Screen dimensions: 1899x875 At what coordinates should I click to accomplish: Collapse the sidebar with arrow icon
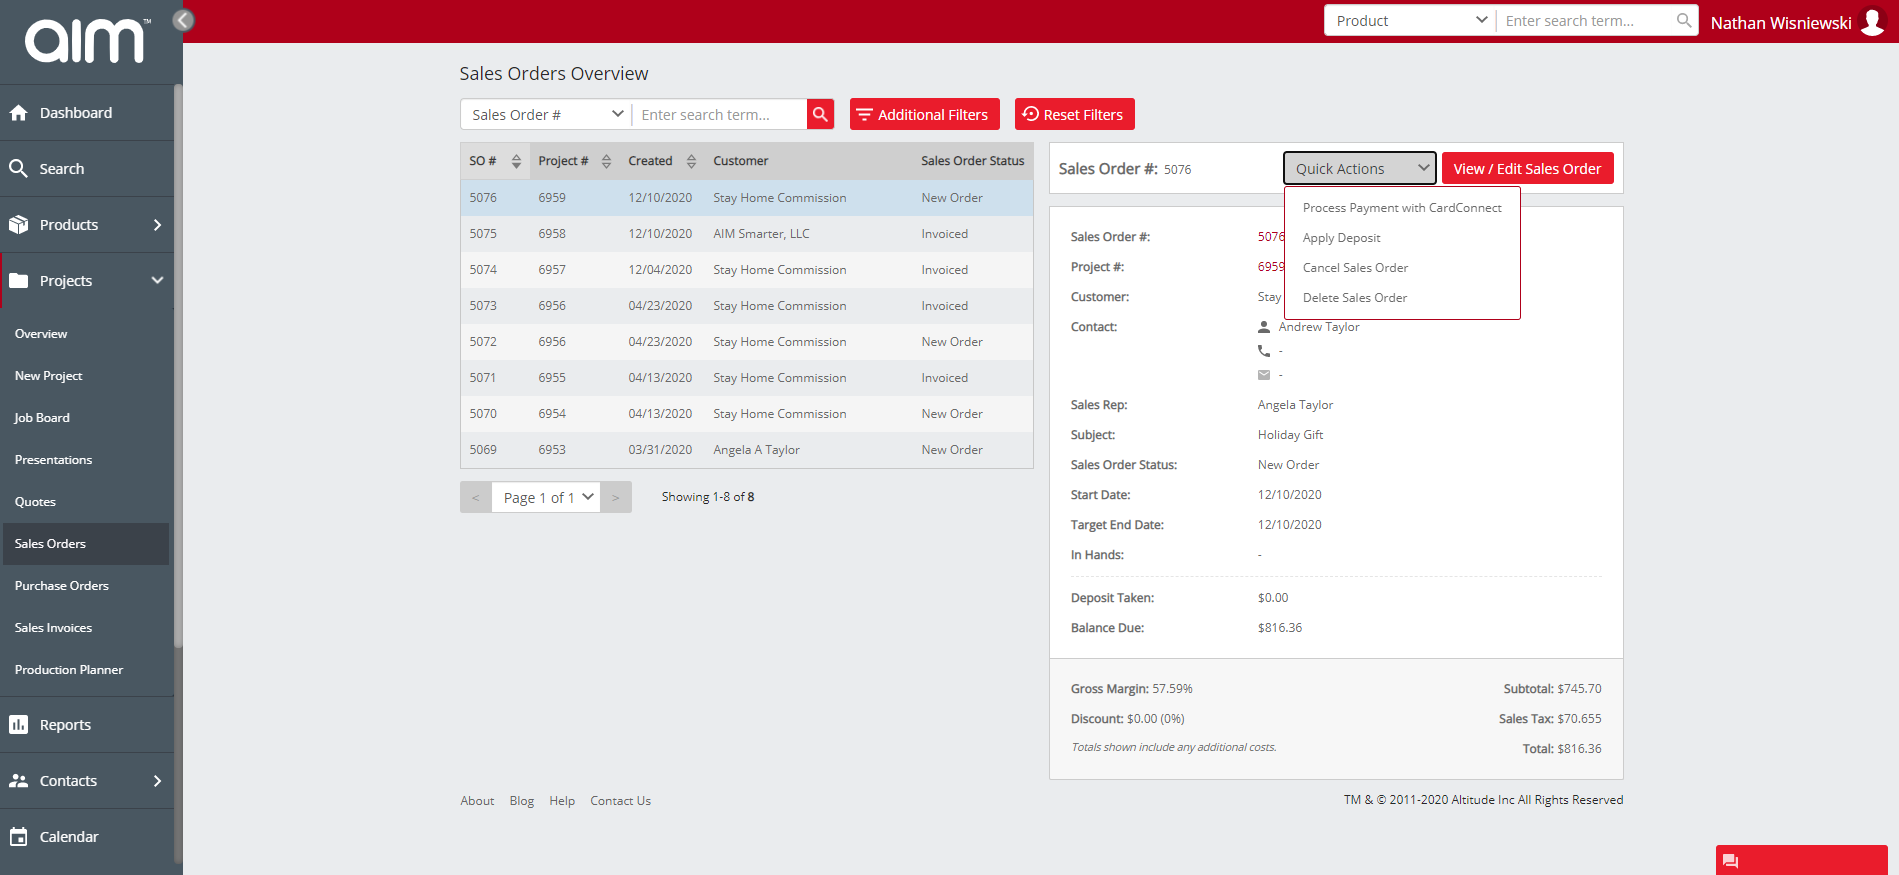pos(183,20)
